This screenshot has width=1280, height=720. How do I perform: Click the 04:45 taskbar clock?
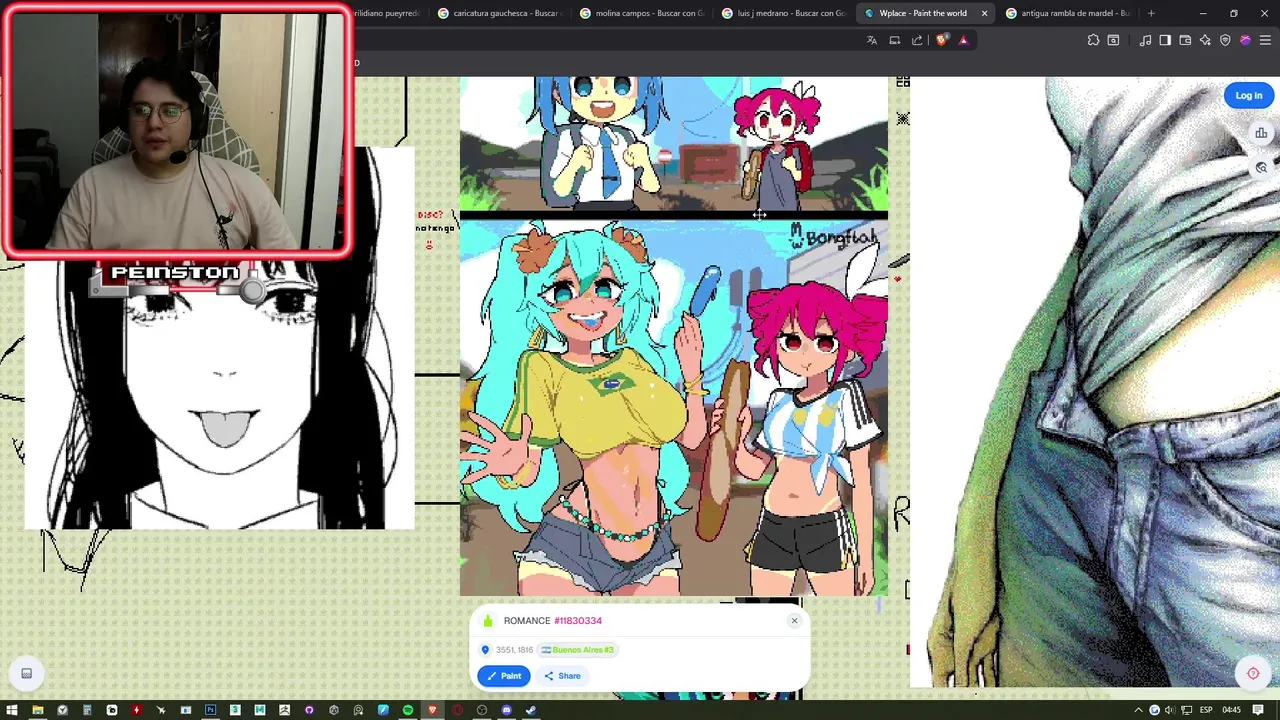pyautogui.click(x=1232, y=710)
